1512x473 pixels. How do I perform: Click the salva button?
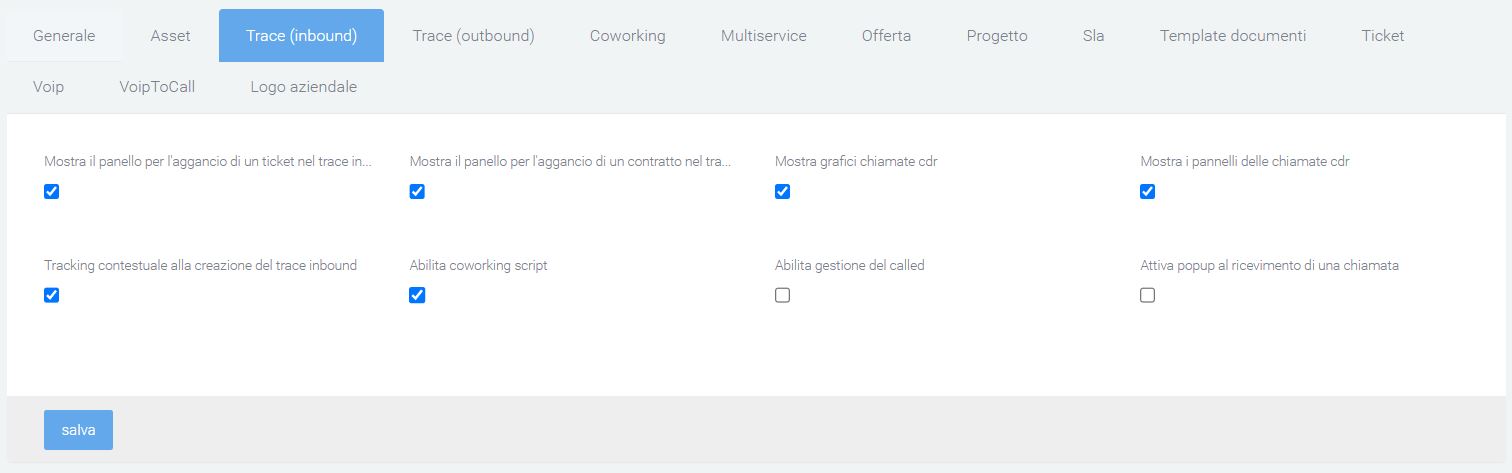pyautogui.click(x=78, y=430)
